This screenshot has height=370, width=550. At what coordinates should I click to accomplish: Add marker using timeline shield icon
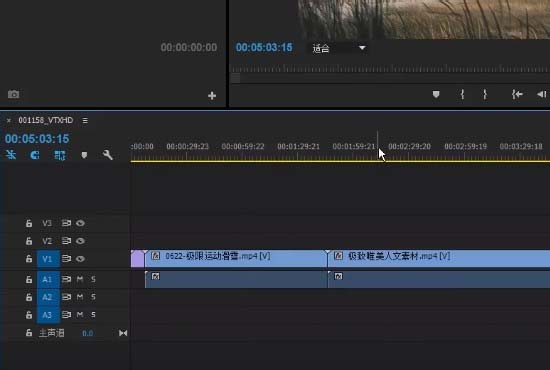pos(84,155)
